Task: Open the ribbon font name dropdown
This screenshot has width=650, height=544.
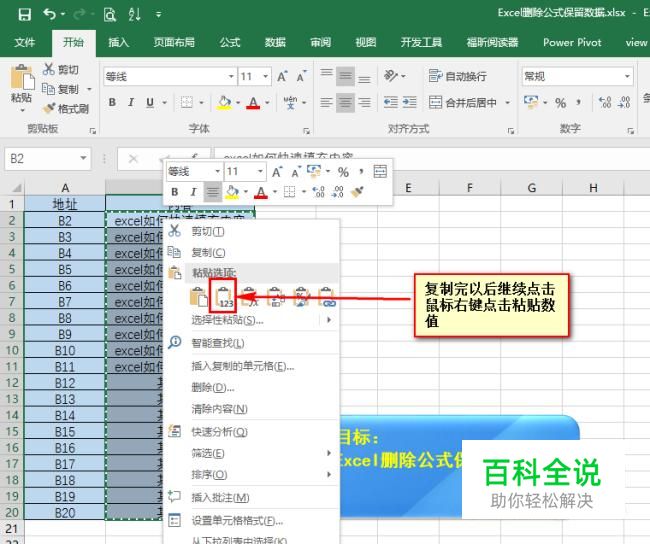Action: pyautogui.click(x=231, y=76)
